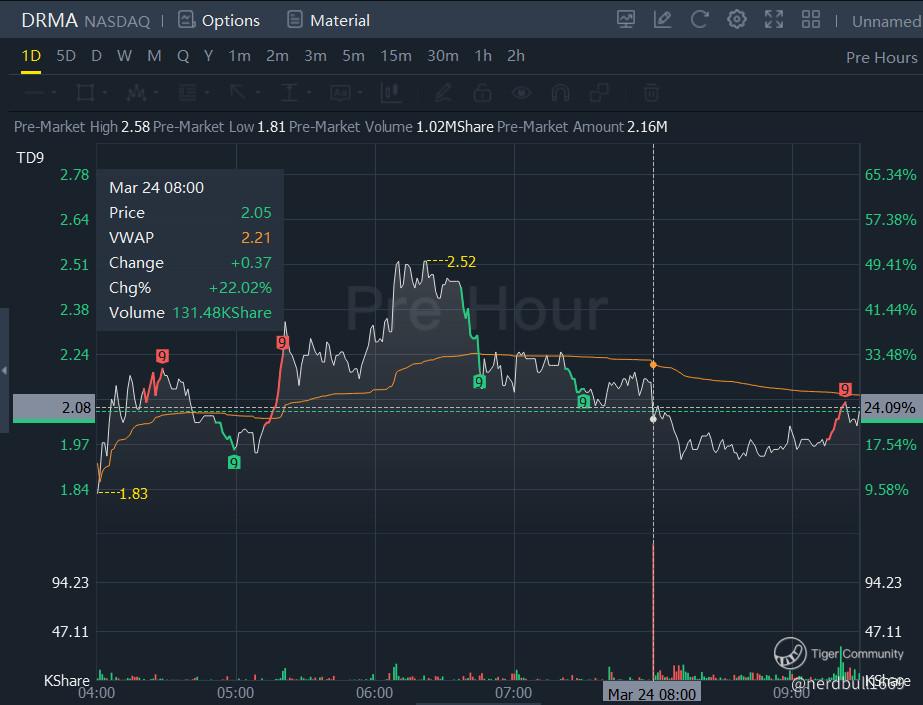Switch to the 2m timeframe tab
Viewport: 923px width, 705px height.
[x=277, y=56]
